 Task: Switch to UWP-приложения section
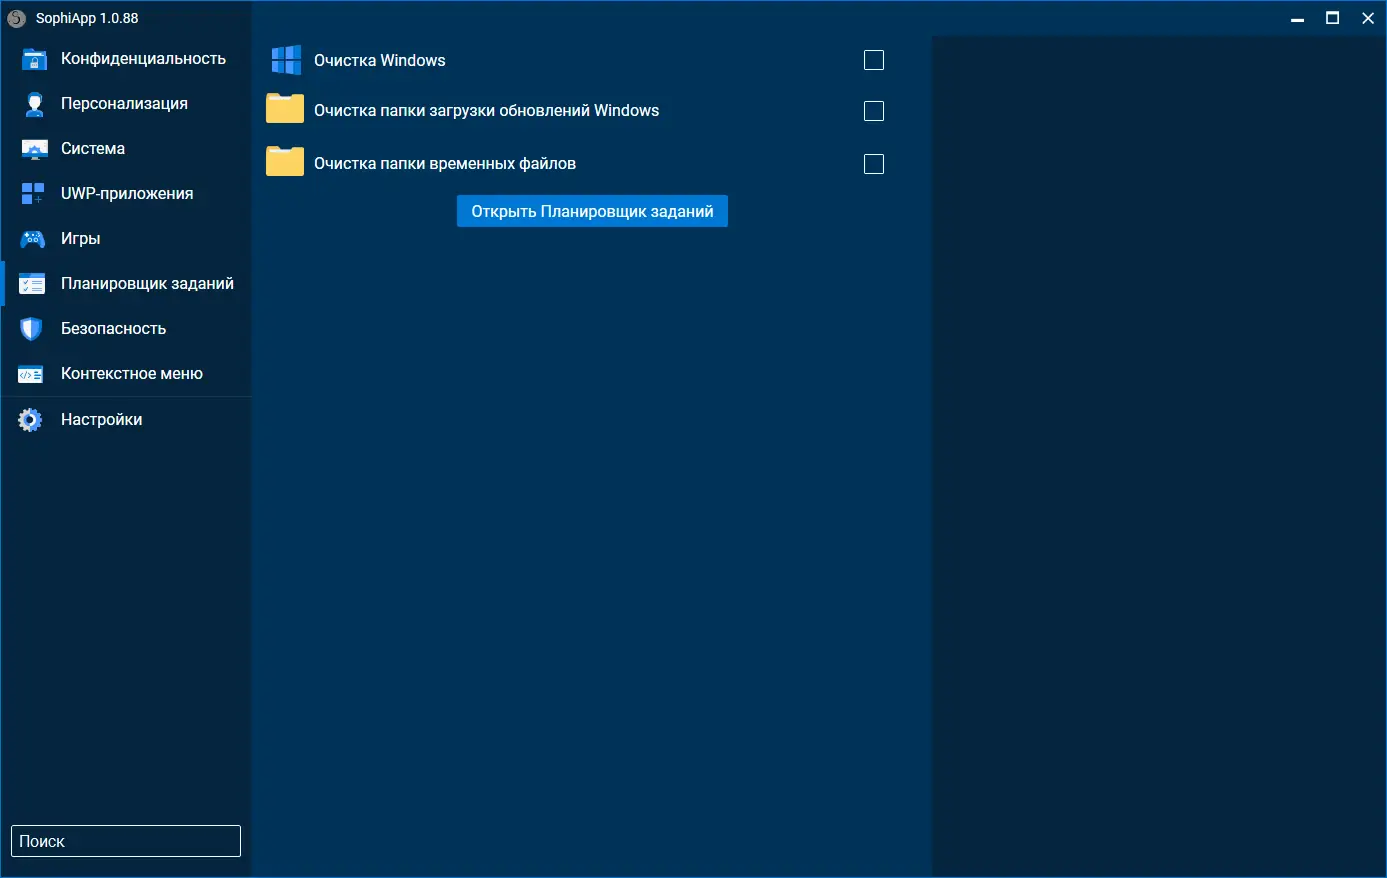pyautogui.click(x=126, y=194)
